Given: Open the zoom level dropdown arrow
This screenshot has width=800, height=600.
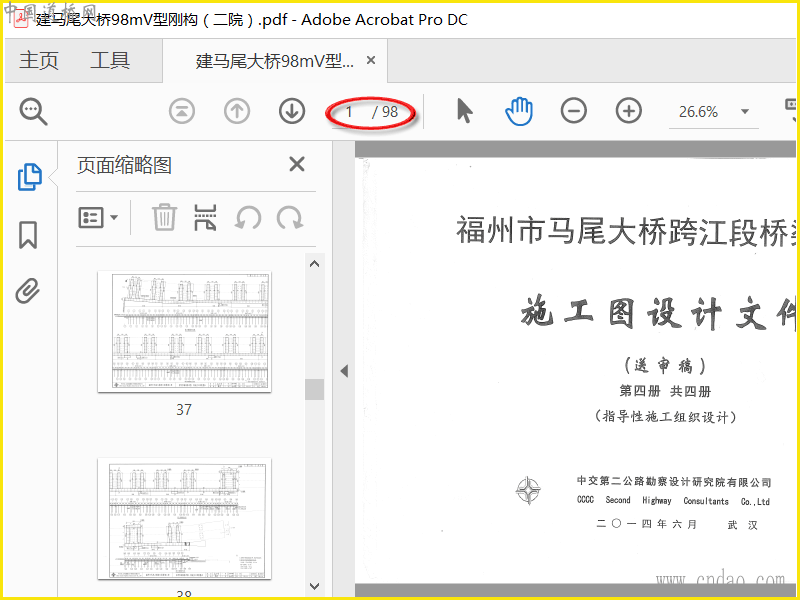Looking at the screenshot, I should [745, 111].
